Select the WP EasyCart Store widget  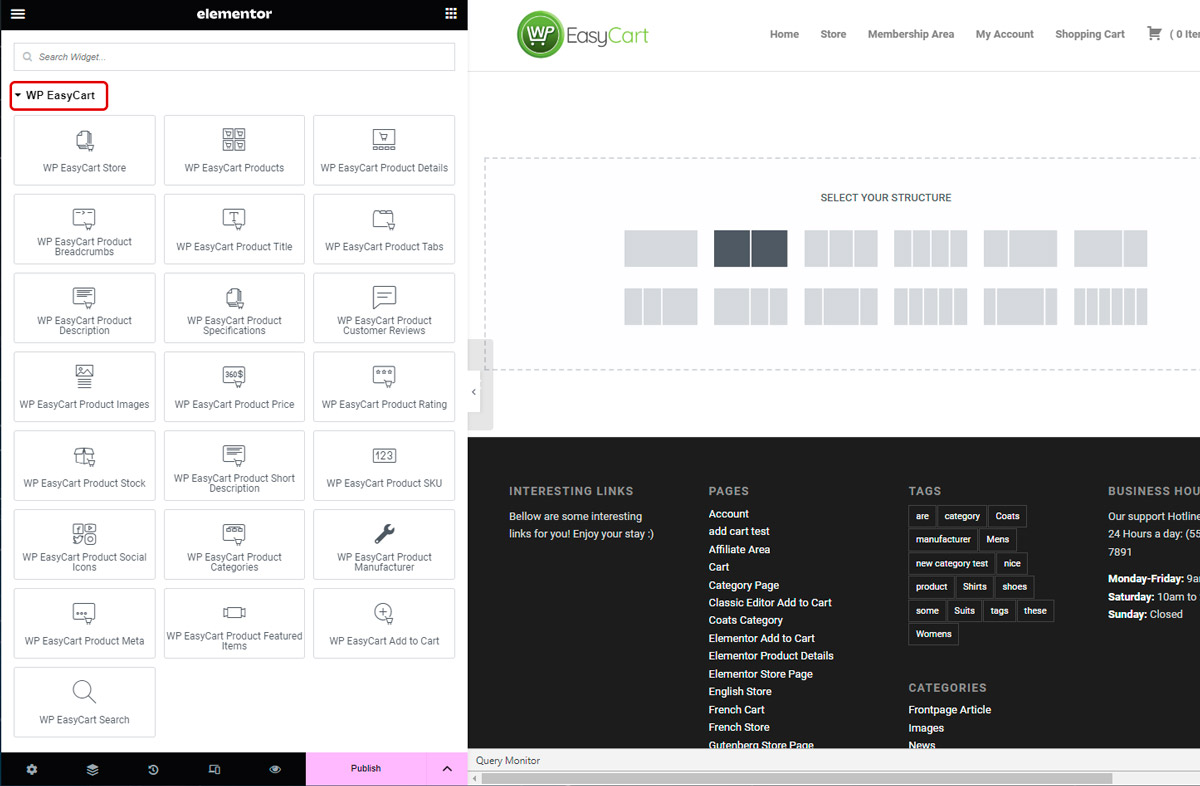(85, 150)
